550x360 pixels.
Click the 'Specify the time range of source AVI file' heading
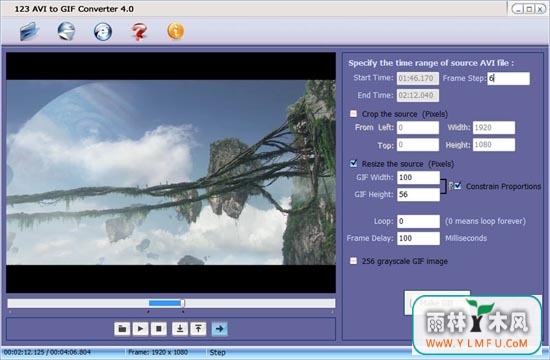[431, 63]
